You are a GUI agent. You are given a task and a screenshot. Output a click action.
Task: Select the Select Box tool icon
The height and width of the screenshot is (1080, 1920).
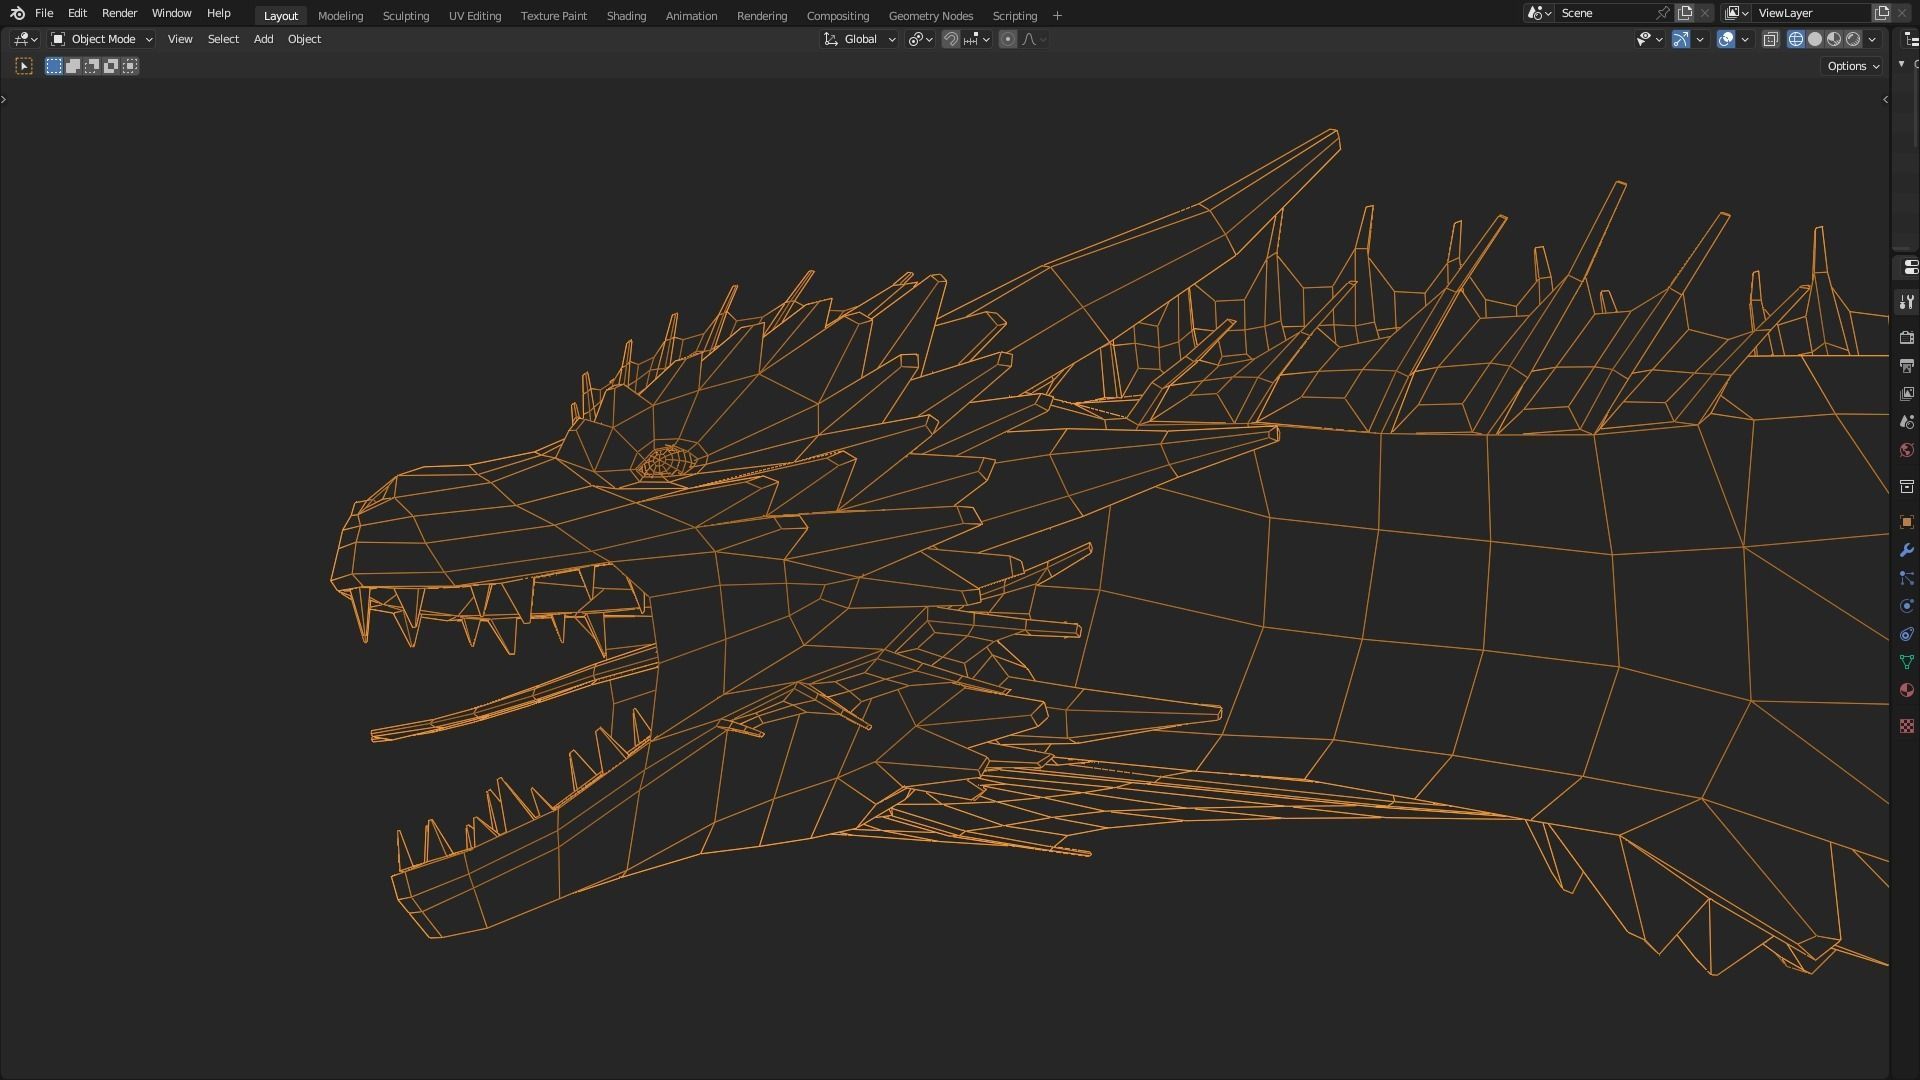point(24,66)
